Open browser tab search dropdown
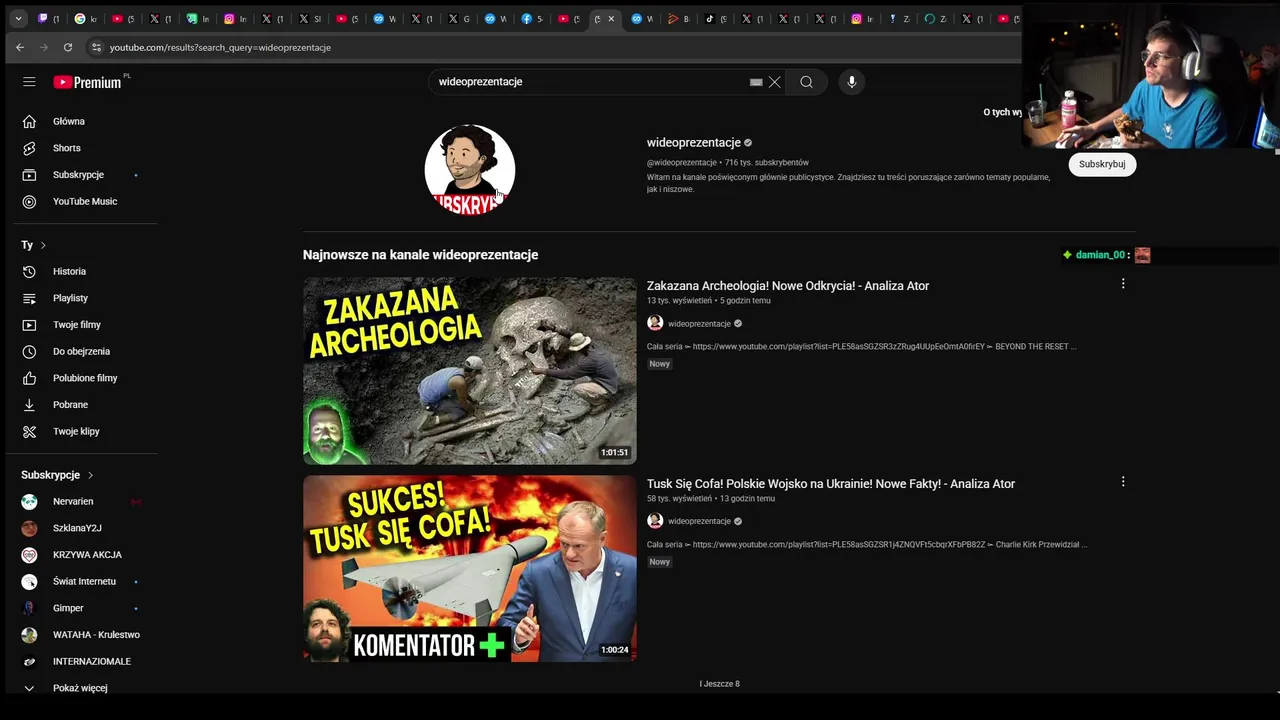The width and height of the screenshot is (1280, 720). [x=18, y=19]
